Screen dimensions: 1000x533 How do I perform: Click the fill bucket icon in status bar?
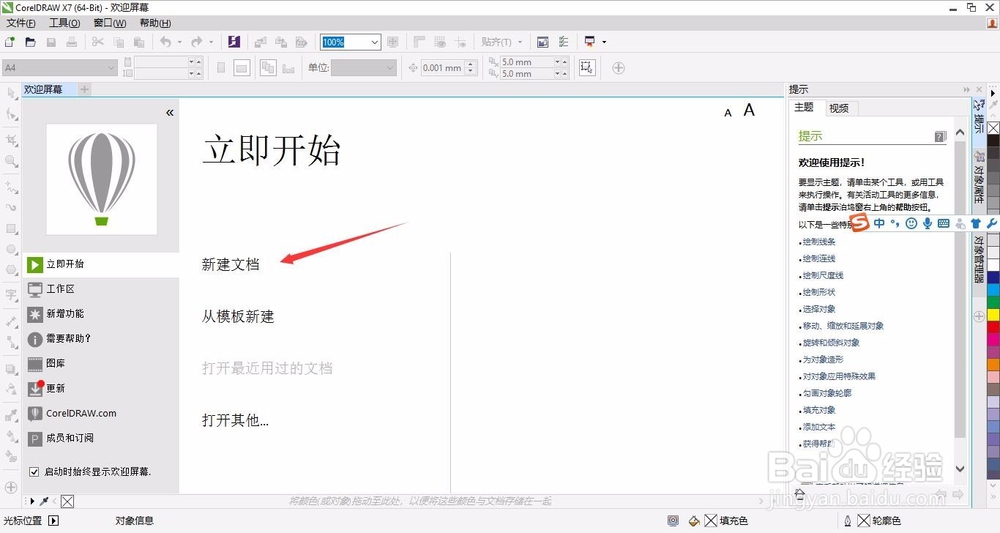(694, 521)
